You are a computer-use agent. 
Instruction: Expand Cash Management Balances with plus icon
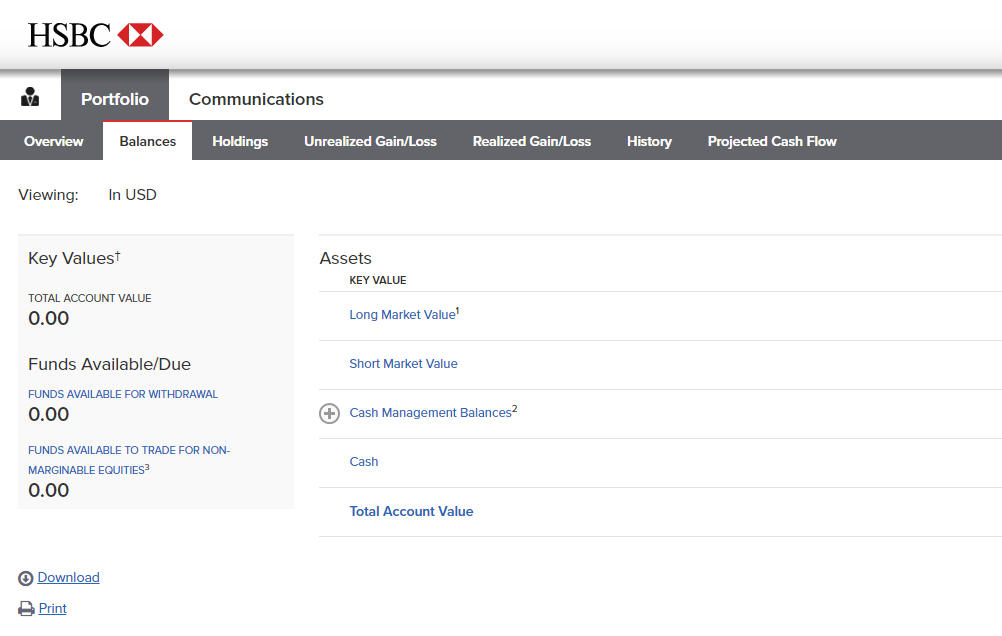coord(329,413)
